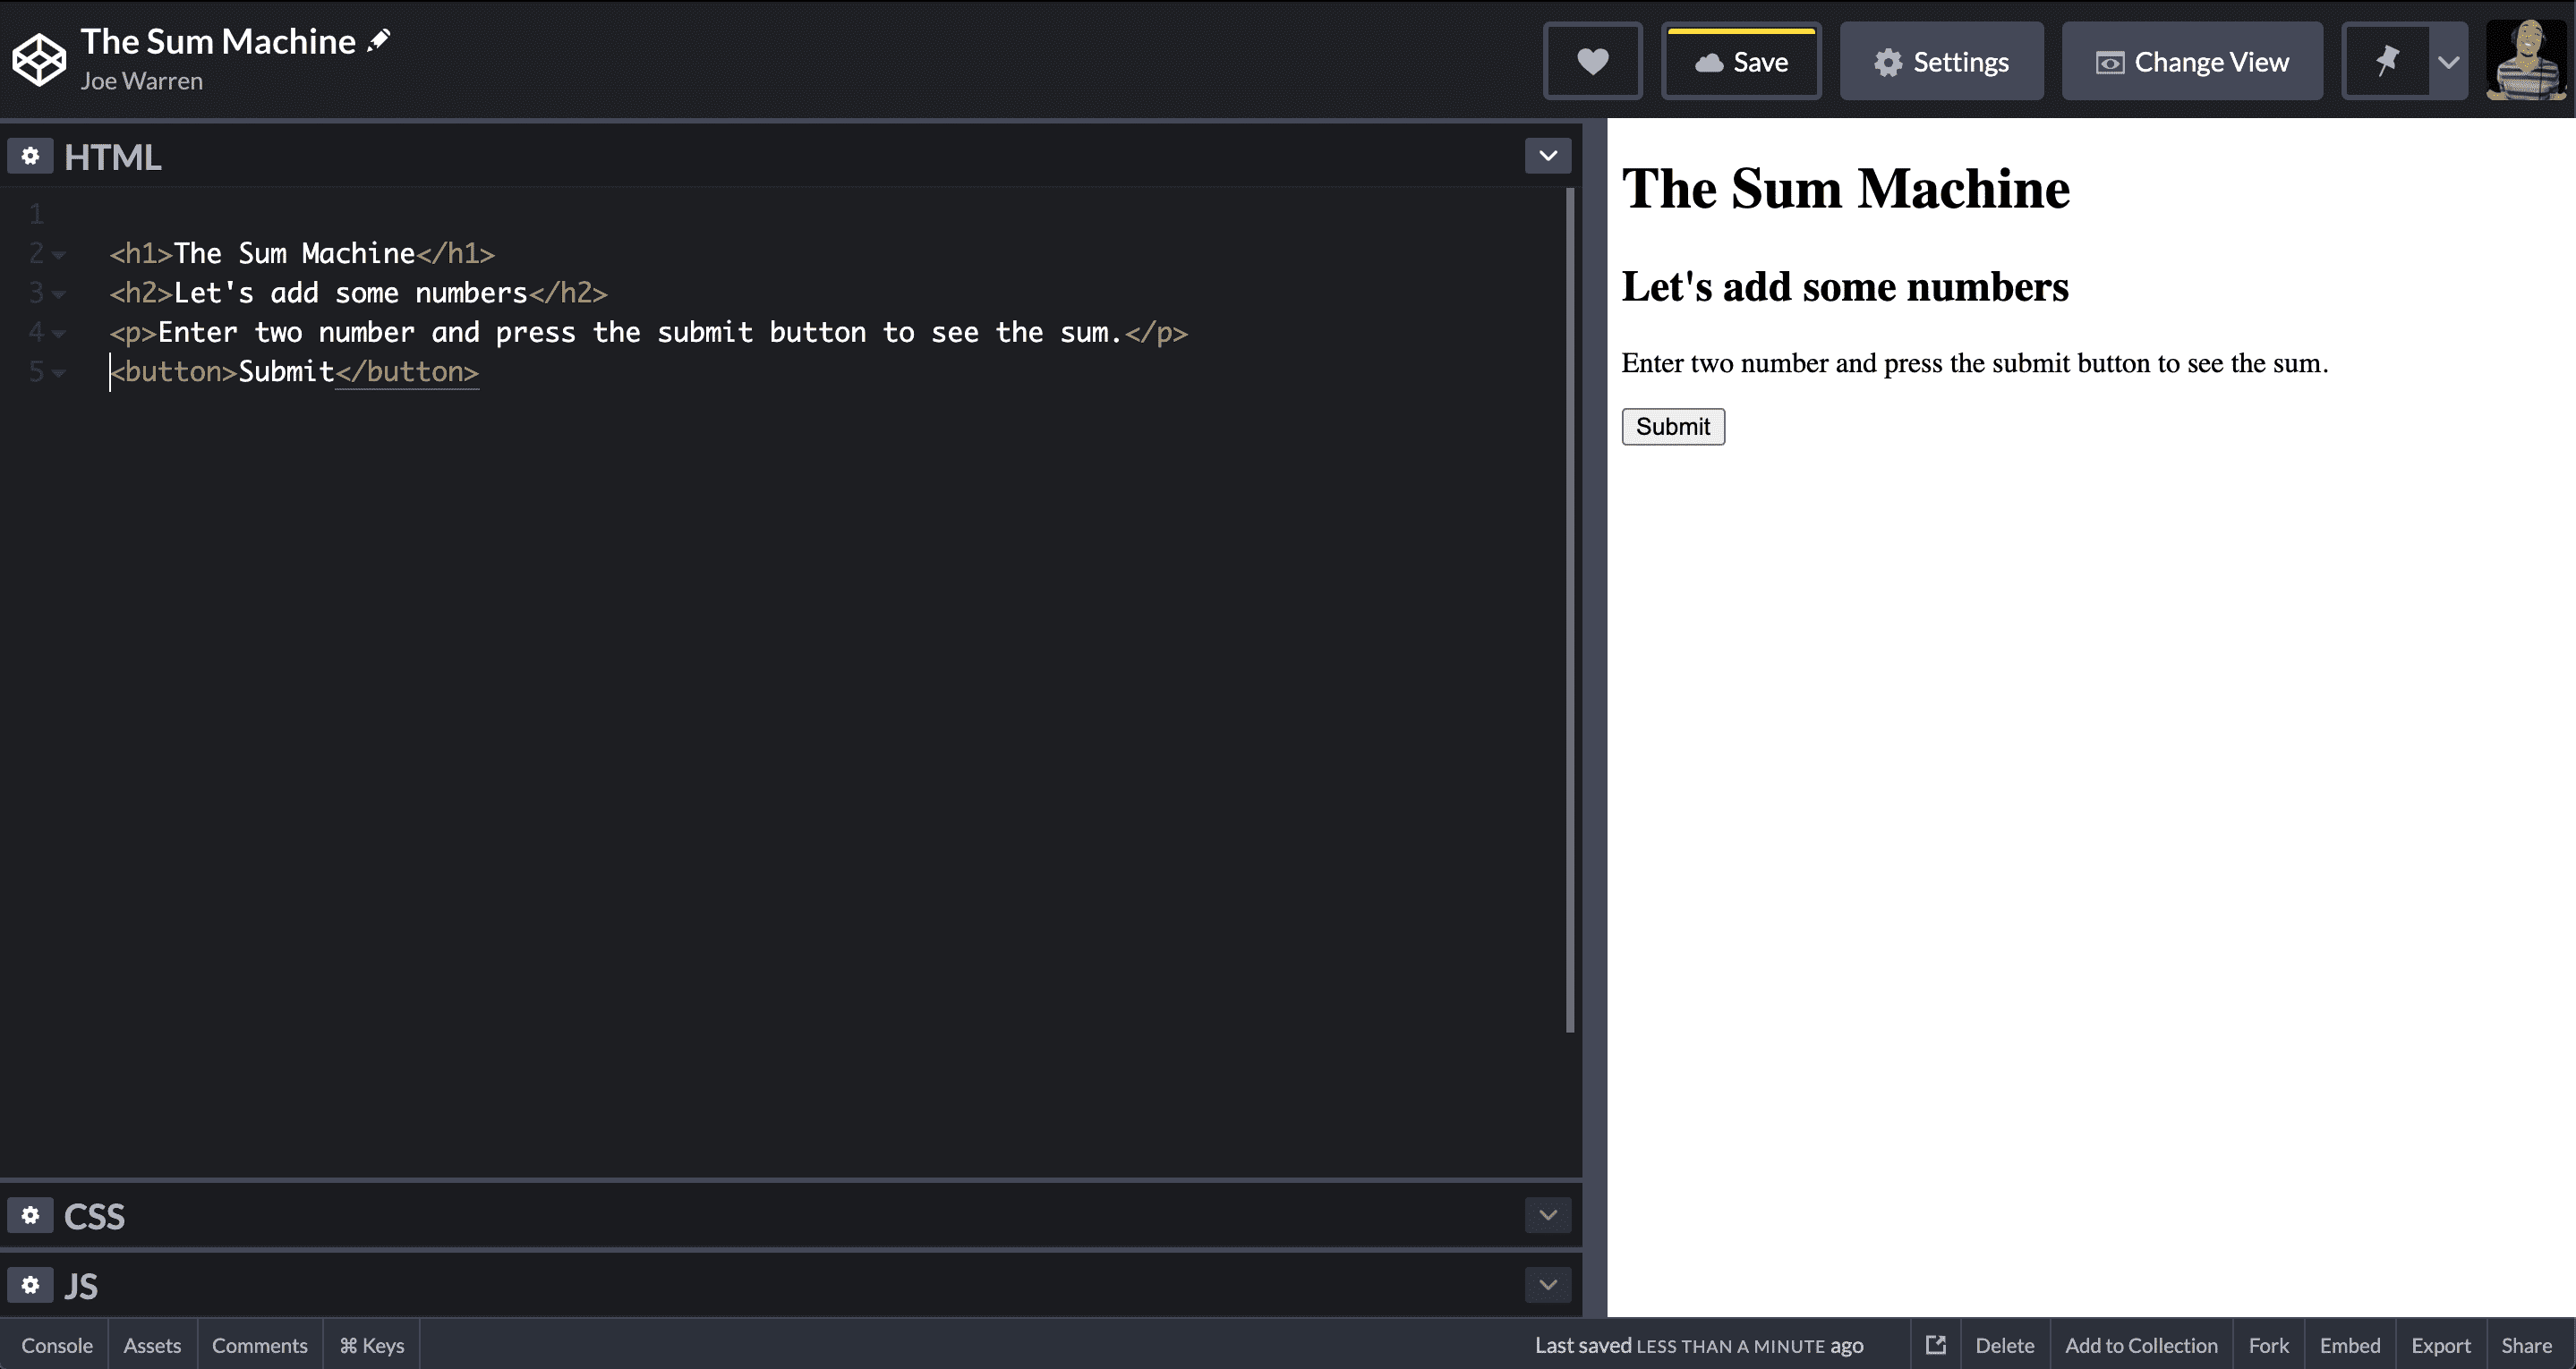Open the dropdown arrow beside pin

(x=2448, y=62)
